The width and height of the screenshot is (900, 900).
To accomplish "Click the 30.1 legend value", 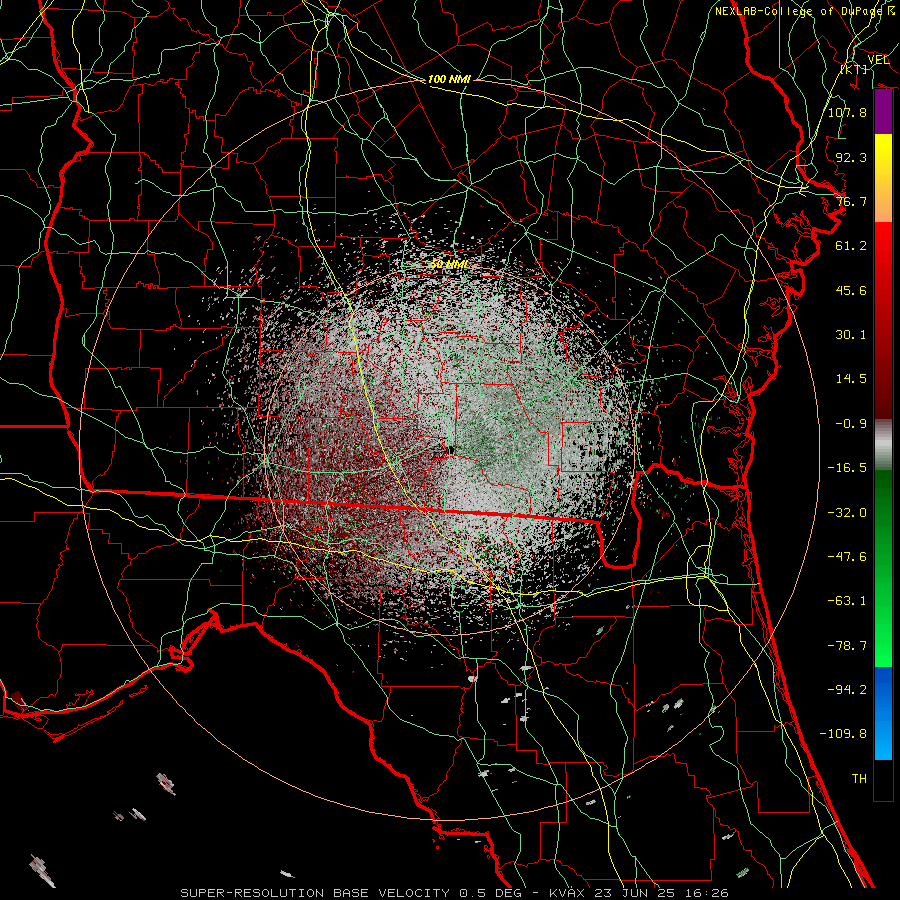I will click(851, 335).
